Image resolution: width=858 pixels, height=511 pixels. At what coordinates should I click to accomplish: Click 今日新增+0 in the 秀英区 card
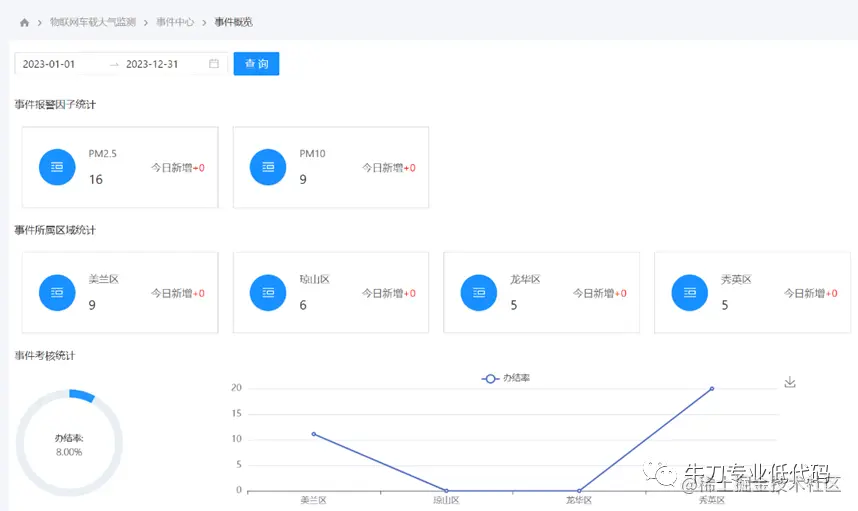[810, 294]
